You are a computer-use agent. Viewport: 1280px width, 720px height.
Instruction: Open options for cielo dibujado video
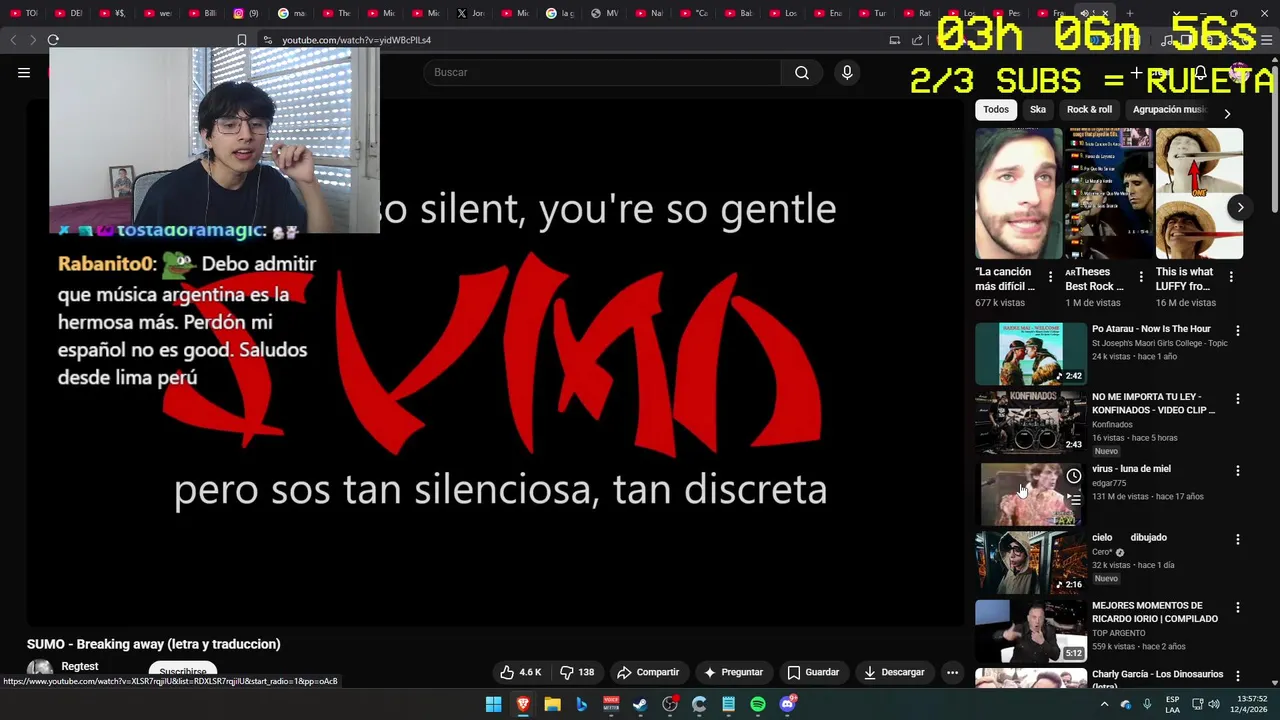tap(1237, 539)
